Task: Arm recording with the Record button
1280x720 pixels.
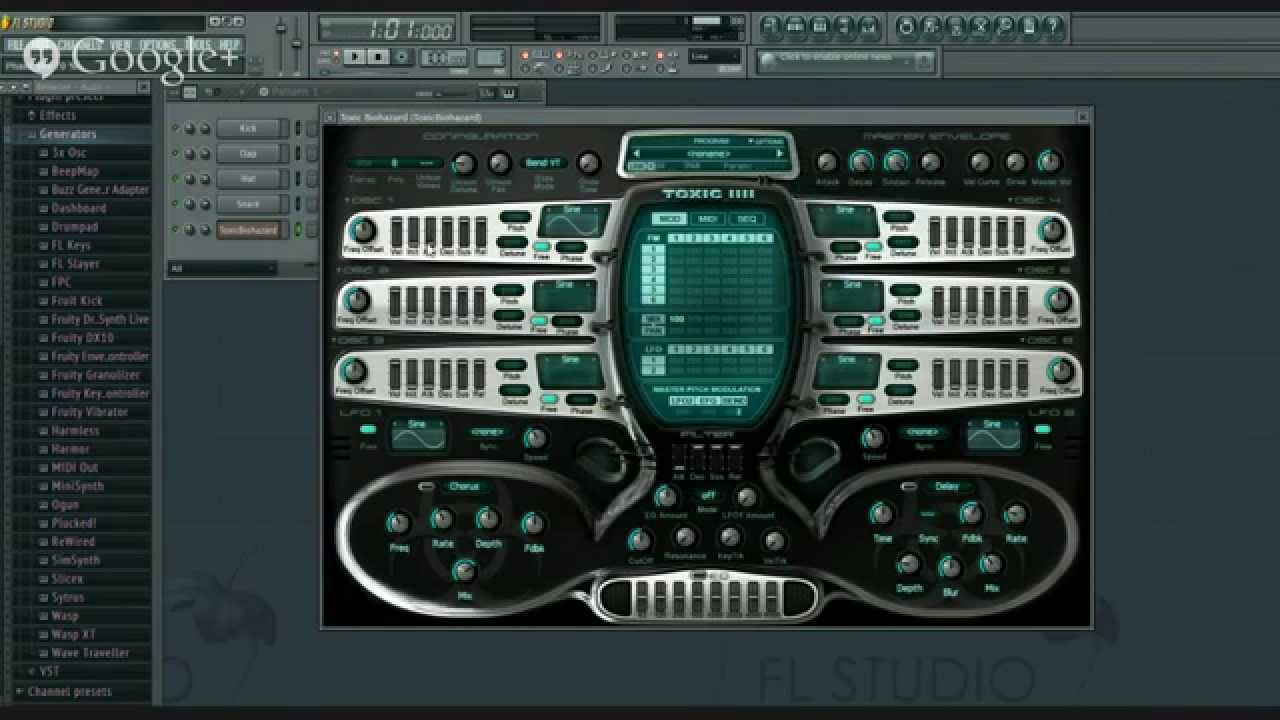Action: [x=401, y=57]
